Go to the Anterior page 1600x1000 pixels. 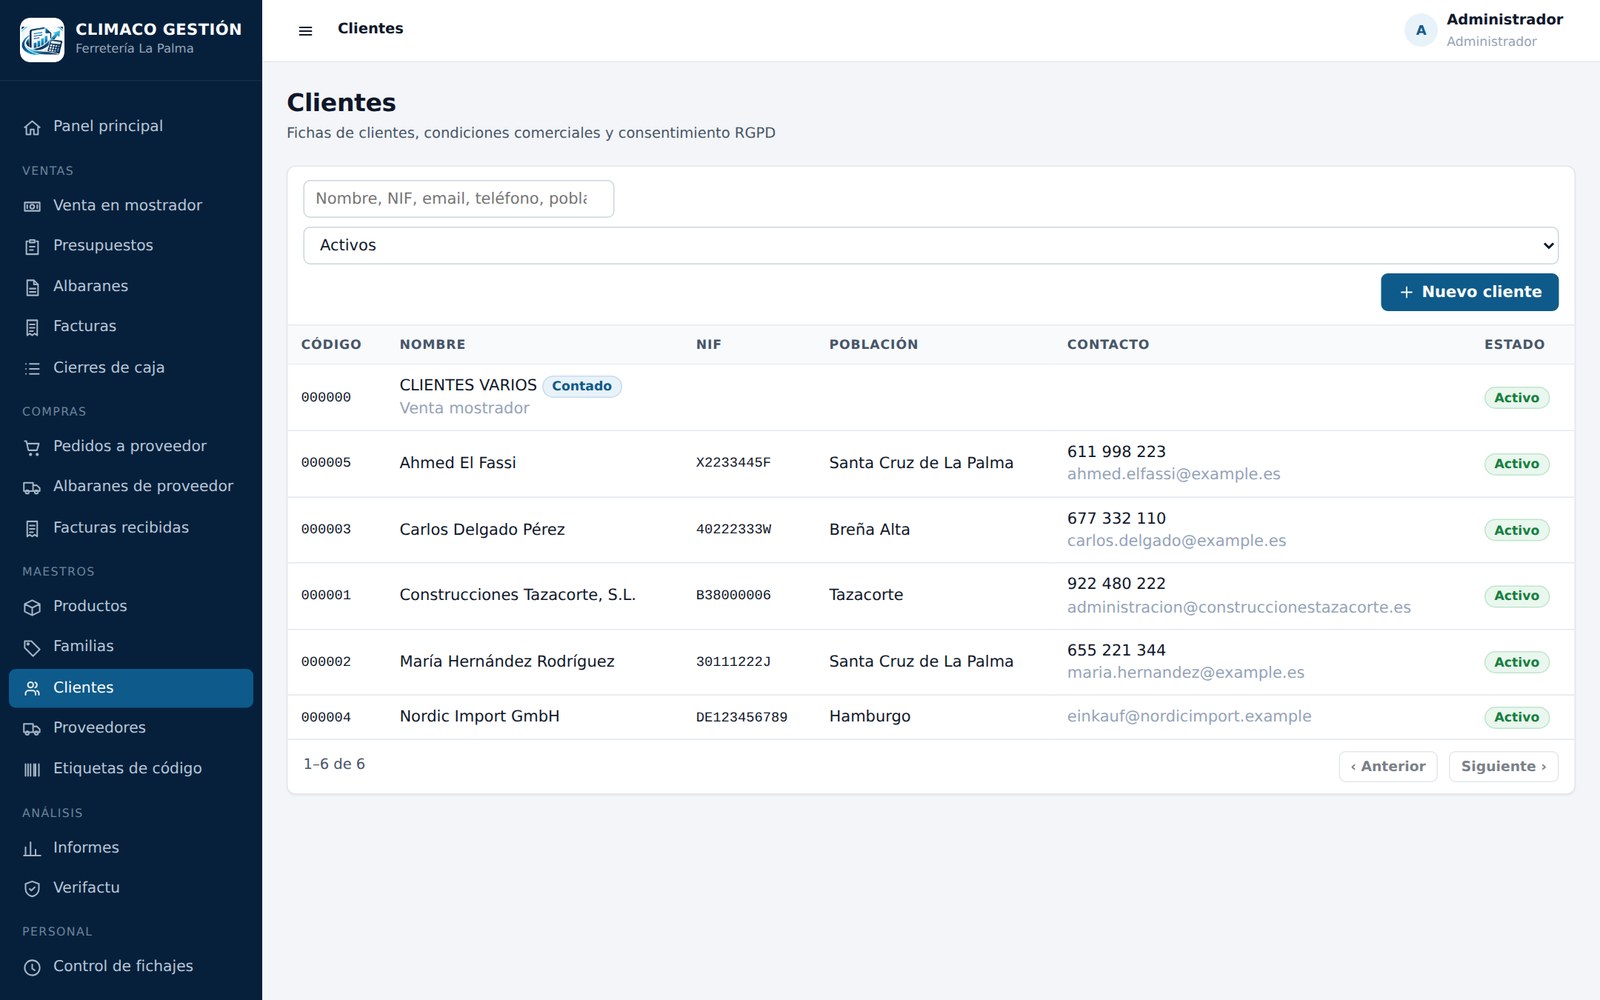click(x=1388, y=766)
